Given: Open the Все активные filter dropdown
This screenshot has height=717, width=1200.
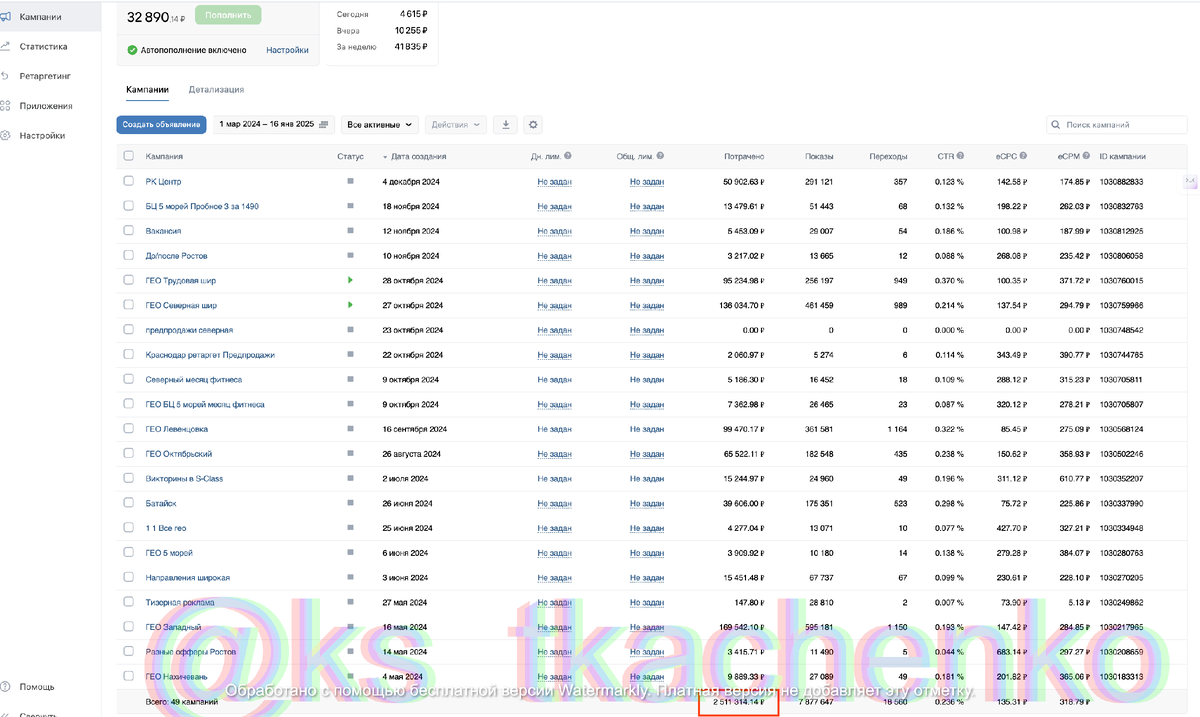Looking at the screenshot, I should point(380,125).
